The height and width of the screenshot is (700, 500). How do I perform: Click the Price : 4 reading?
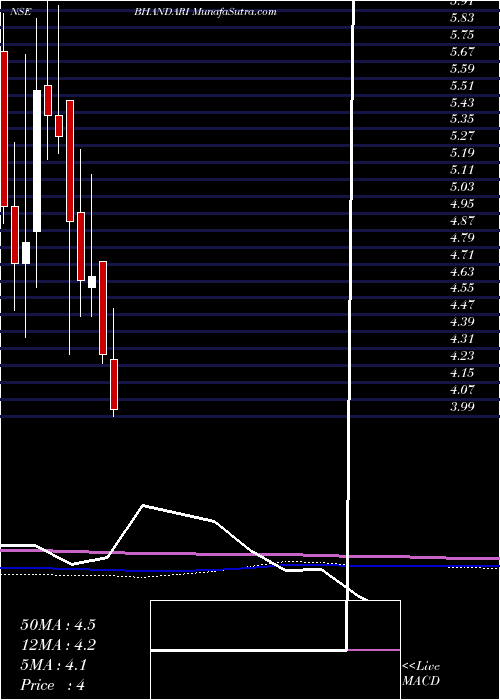tap(53, 685)
